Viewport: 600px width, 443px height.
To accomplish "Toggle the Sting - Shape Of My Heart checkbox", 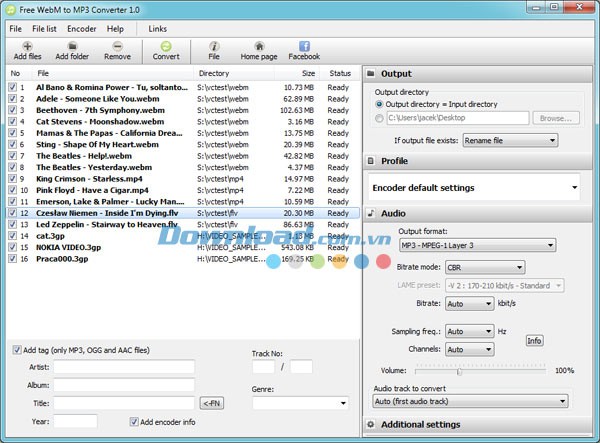I will point(12,144).
